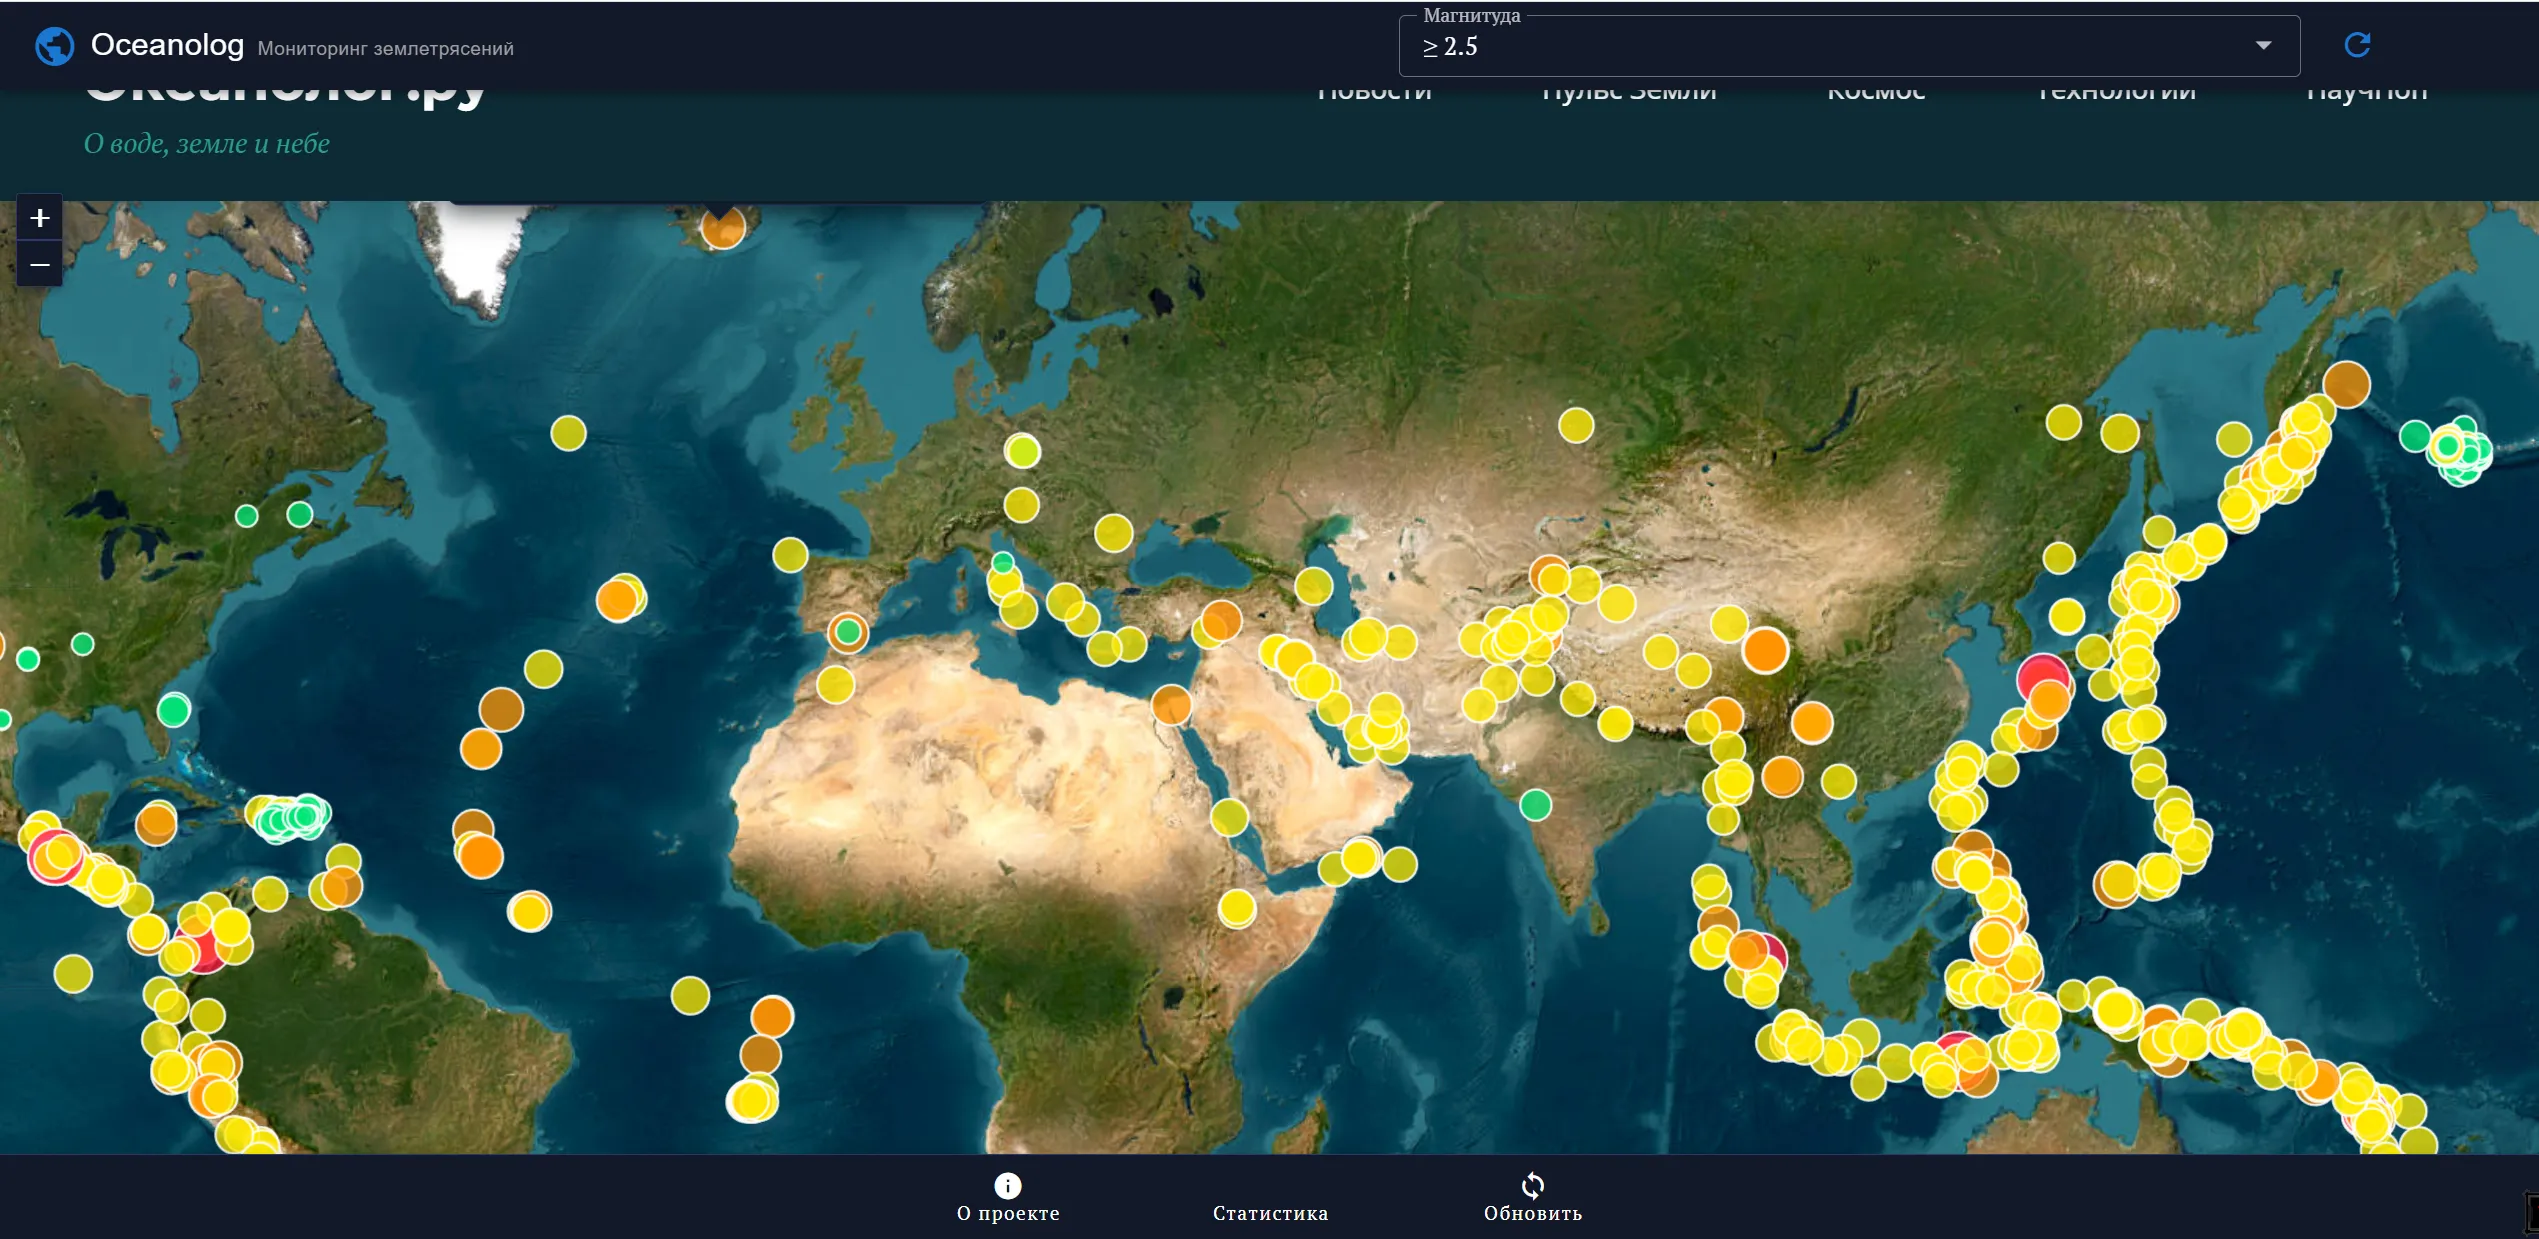Zoom out the map with minus button

40,265
